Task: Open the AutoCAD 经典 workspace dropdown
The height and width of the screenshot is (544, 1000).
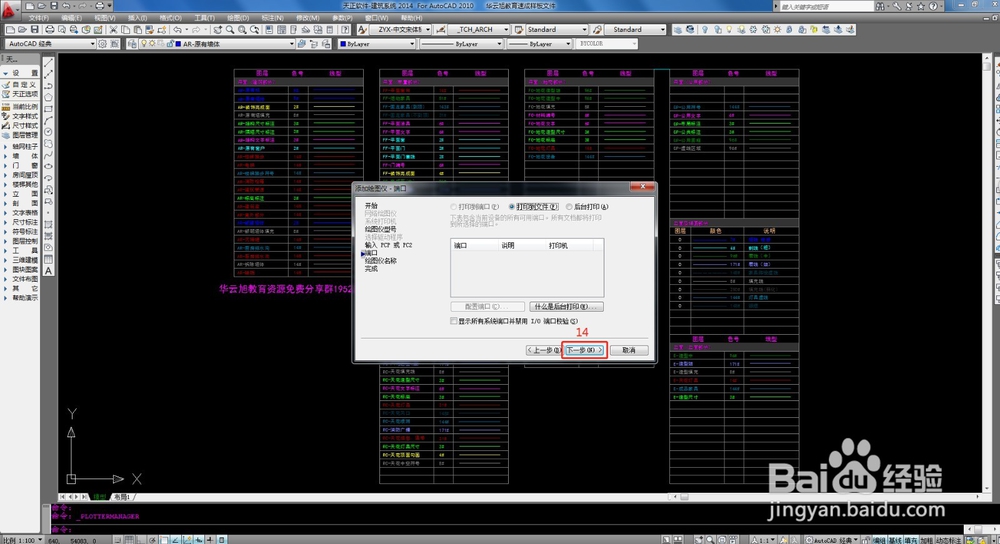Action: pyautogui.click(x=92, y=44)
